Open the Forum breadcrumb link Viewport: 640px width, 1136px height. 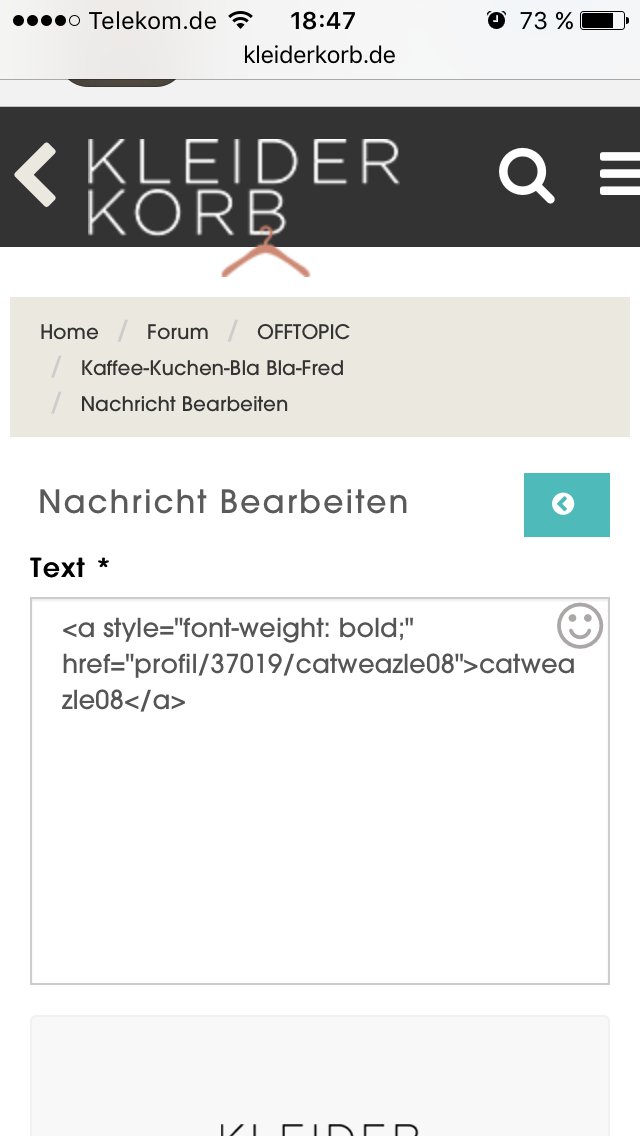177,332
